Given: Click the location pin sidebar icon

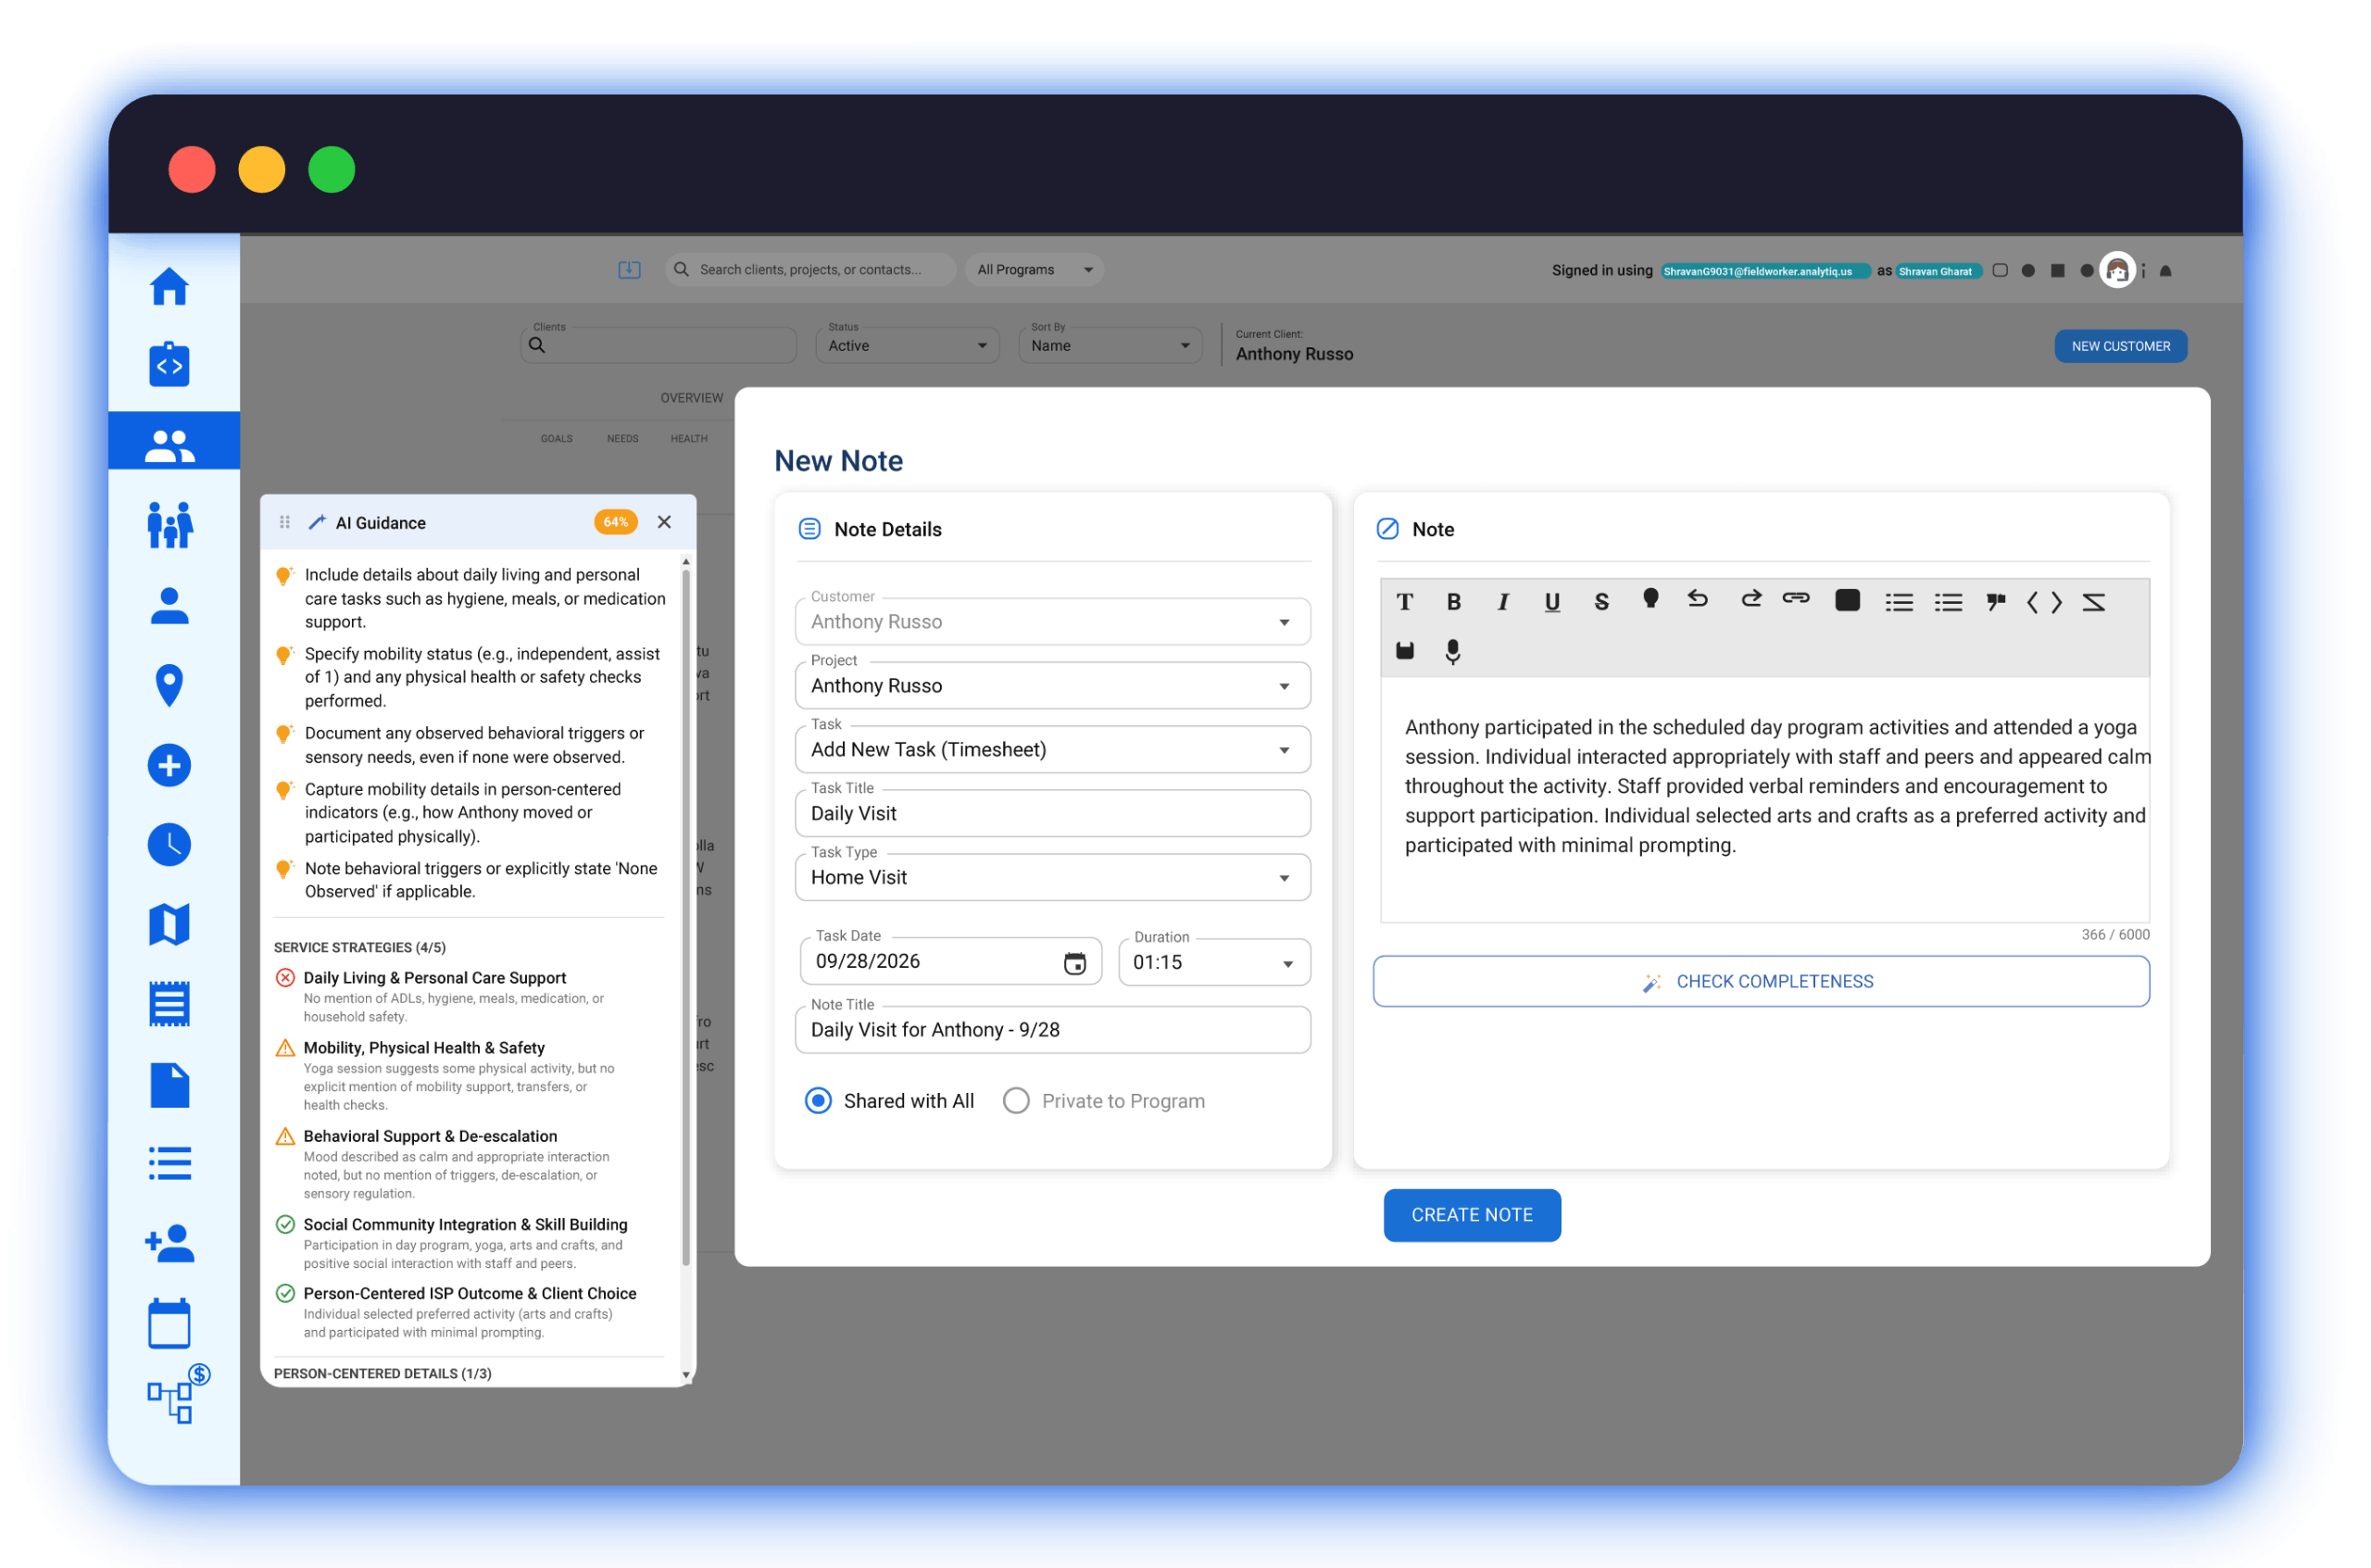Looking at the screenshot, I should point(169,686).
